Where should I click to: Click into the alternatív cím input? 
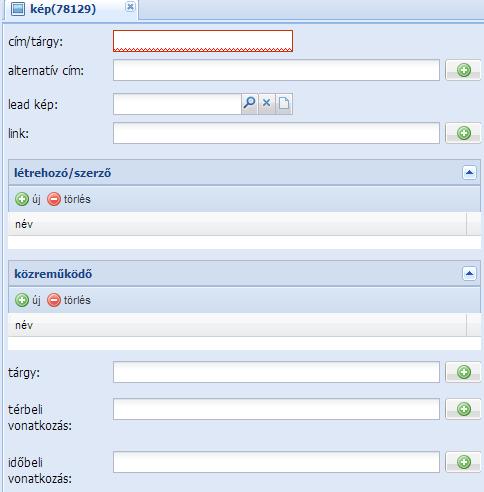tap(276, 70)
